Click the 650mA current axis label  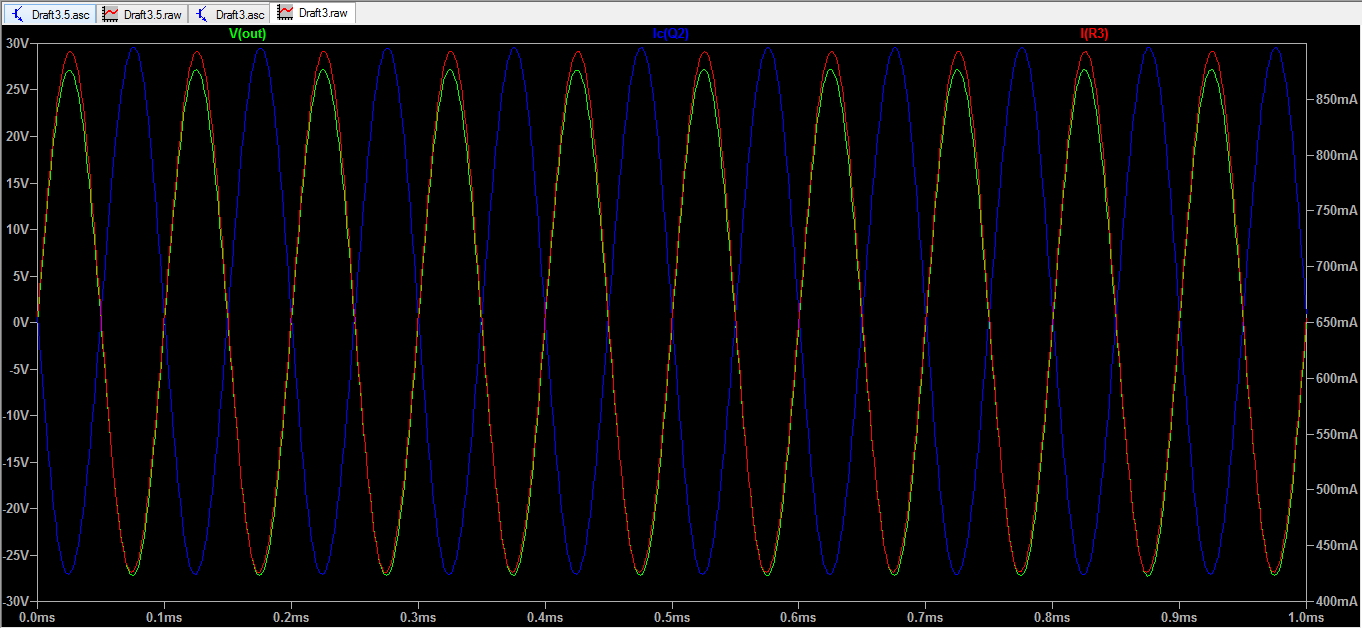(x=1336, y=323)
